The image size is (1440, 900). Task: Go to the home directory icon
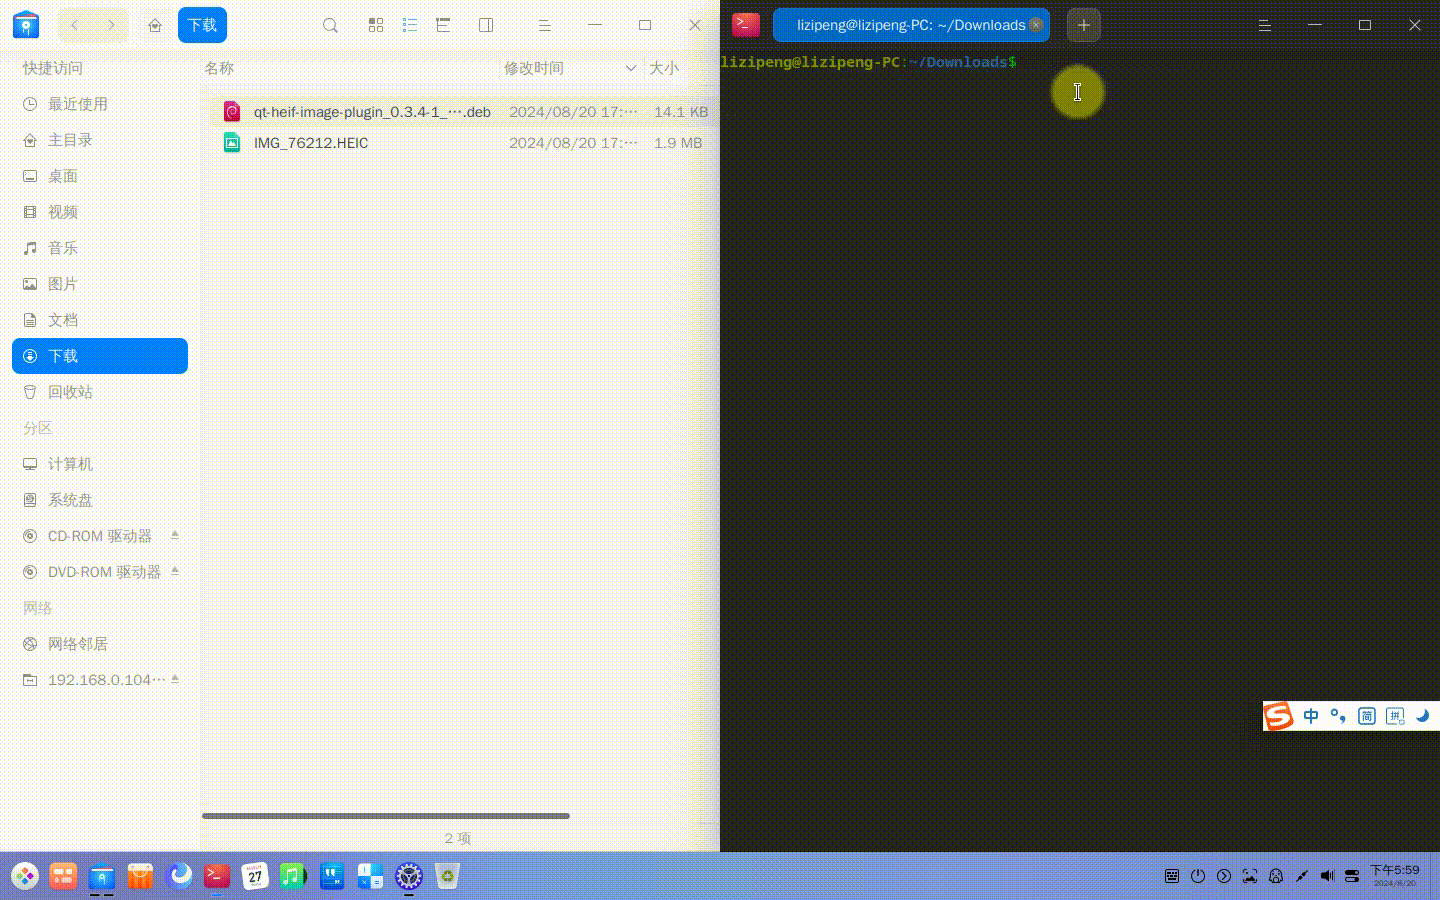(155, 25)
